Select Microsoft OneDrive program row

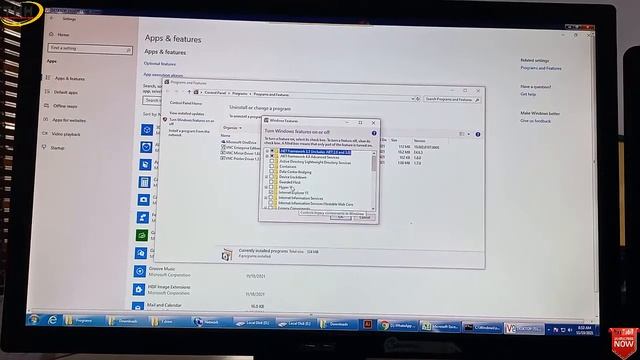click(x=239, y=142)
